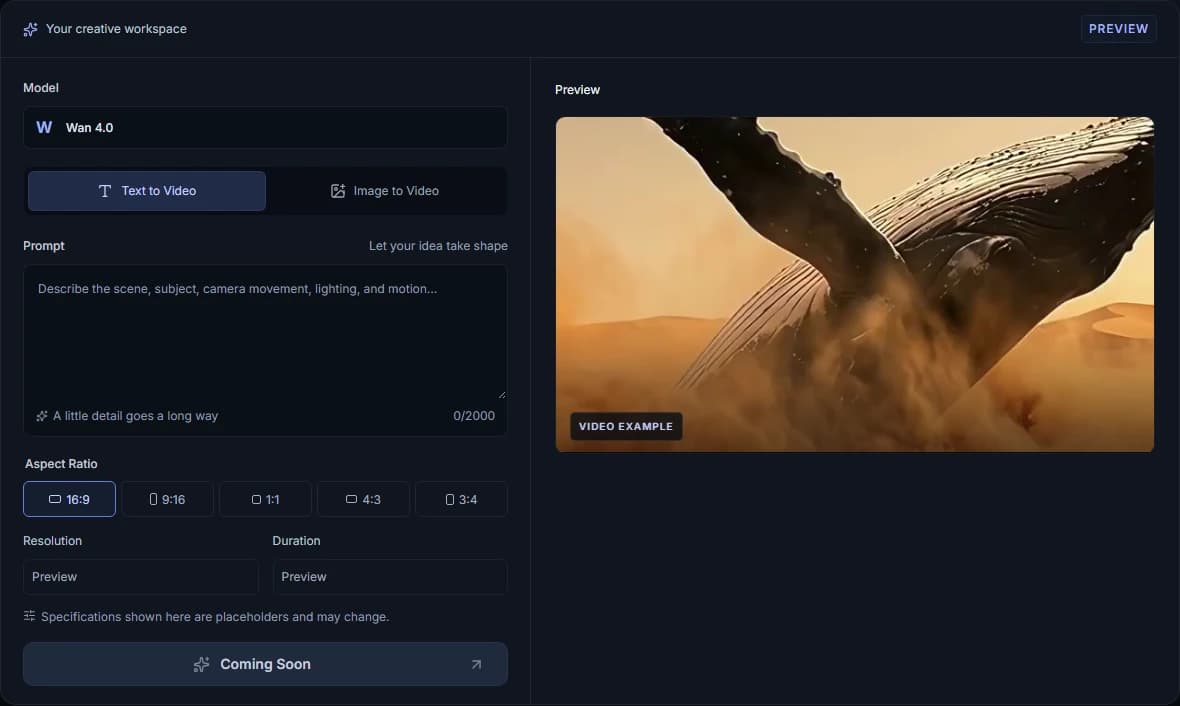Click the Coming Soon button

pos(265,664)
